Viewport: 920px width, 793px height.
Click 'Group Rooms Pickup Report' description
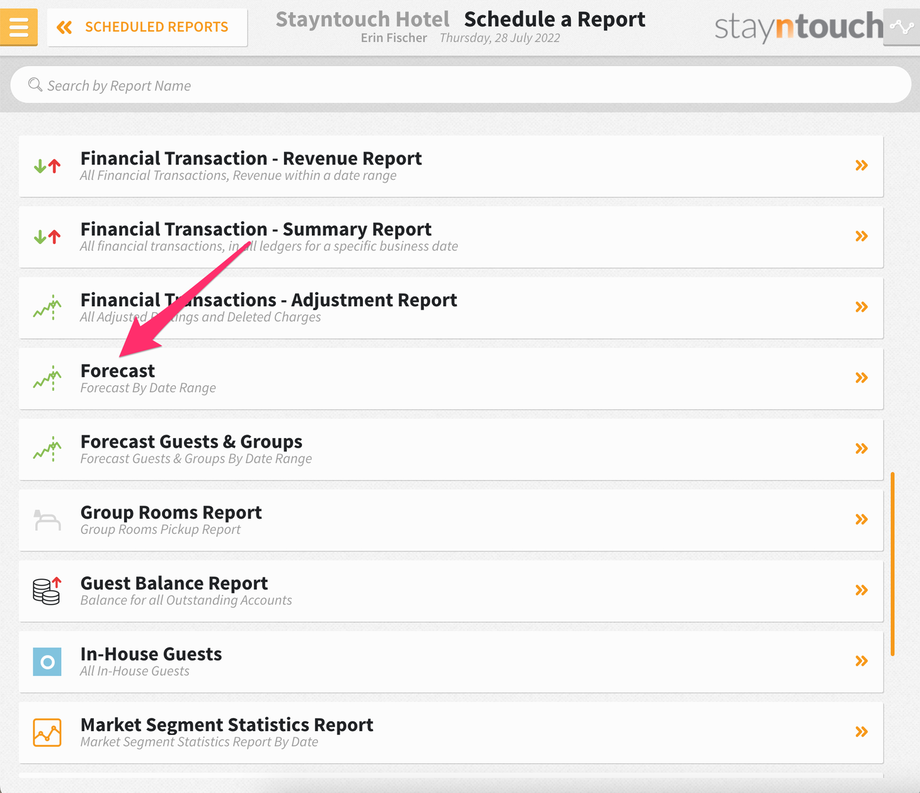160,529
